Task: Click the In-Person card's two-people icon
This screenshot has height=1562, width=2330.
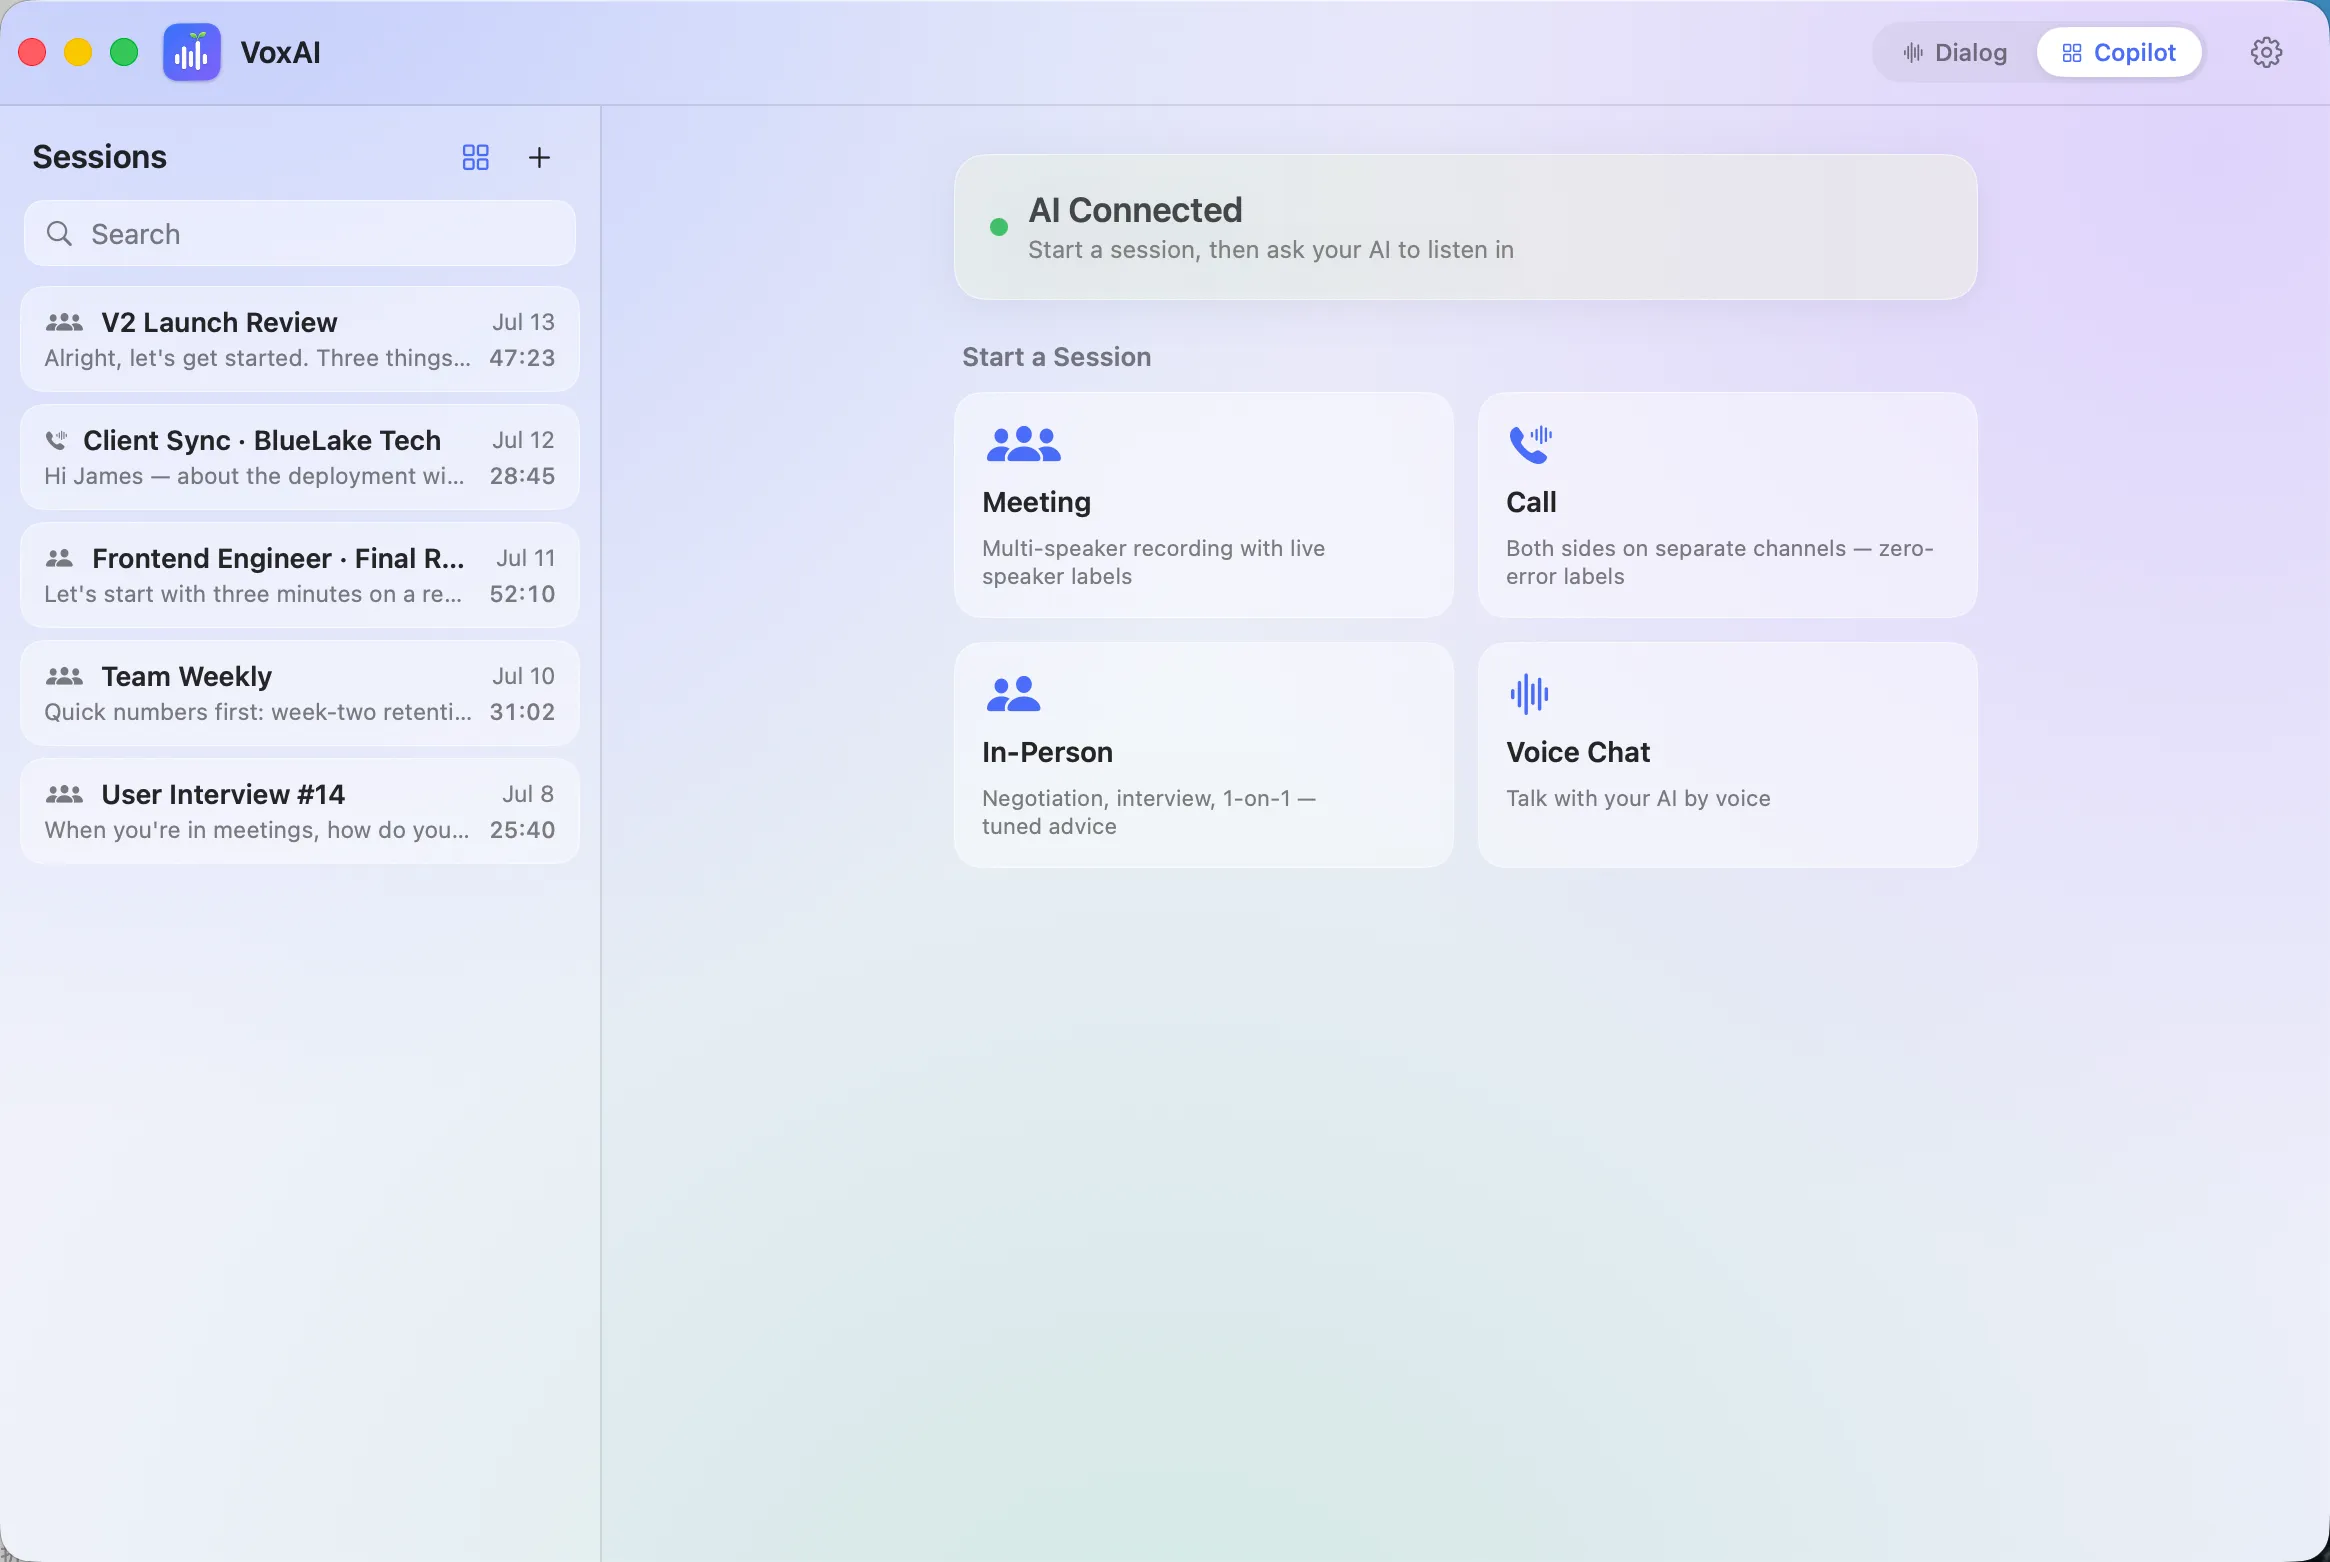Action: pyautogui.click(x=1013, y=693)
